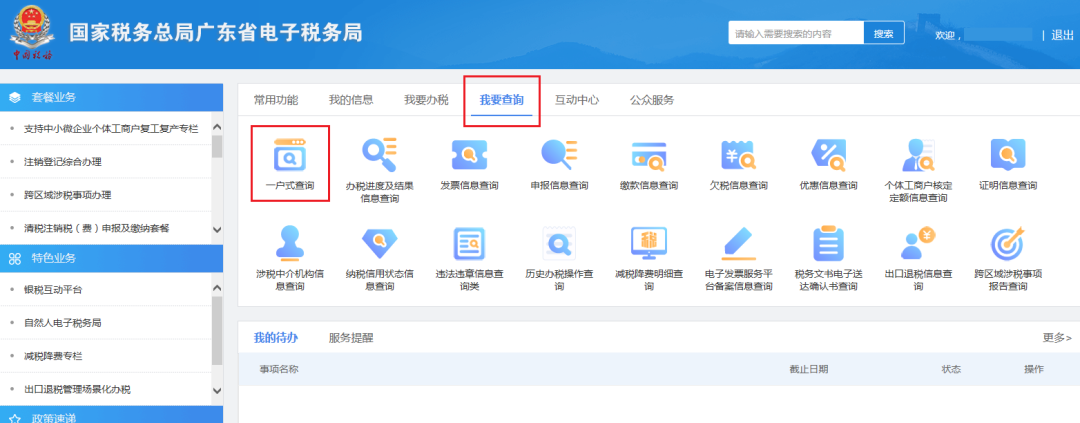Click the 套餐业务 list scrollbar thumb

coord(217,147)
